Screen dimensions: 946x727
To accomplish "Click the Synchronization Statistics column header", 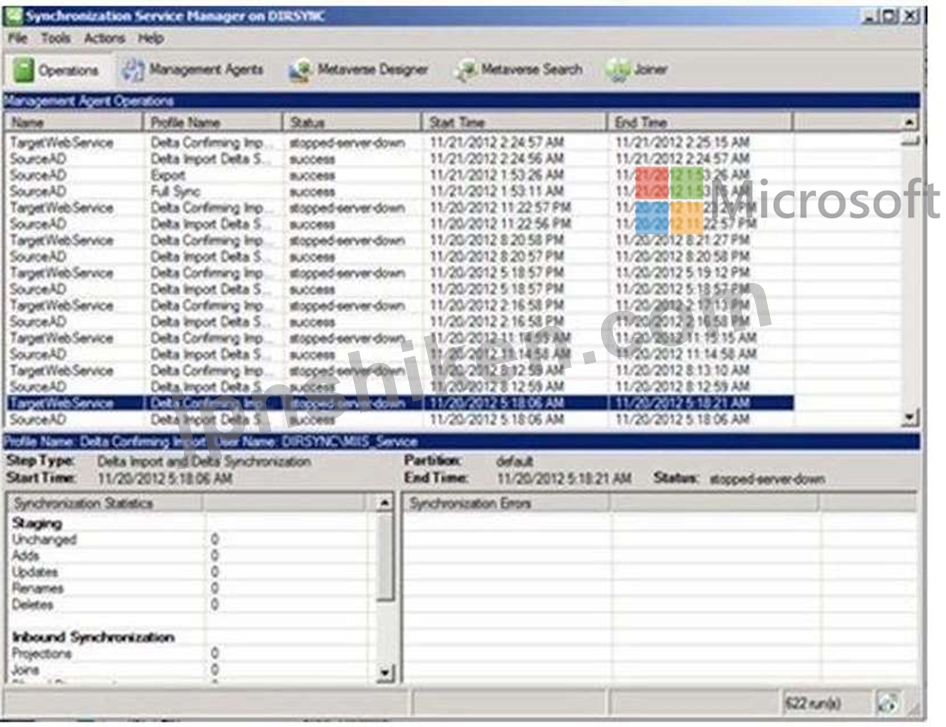I will 104,503.
